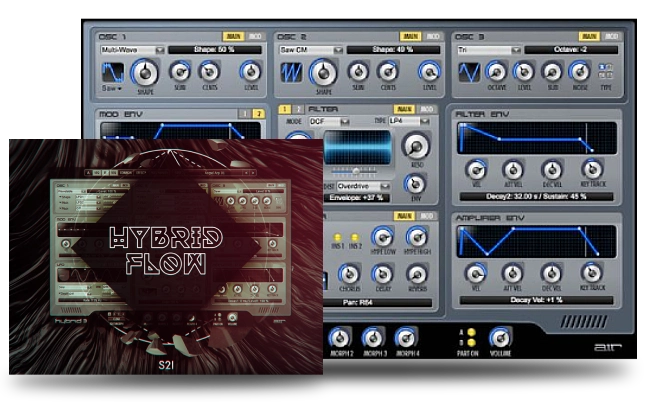Click the OSC 1 waveform display icon
Screen dimensions: 647x402
(x=113, y=73)
